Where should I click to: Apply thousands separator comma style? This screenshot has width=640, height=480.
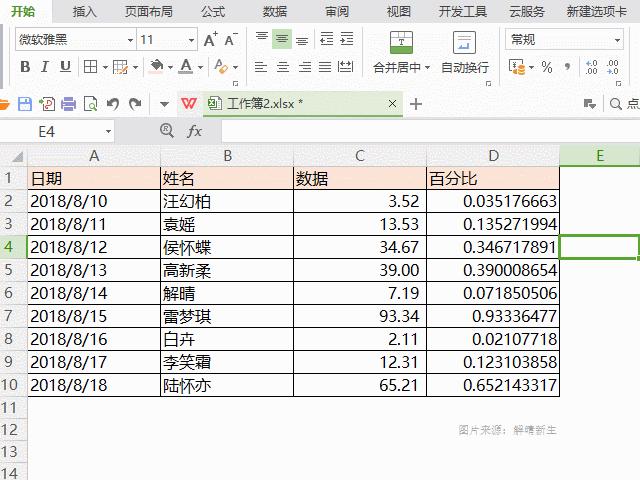[567, 67]
